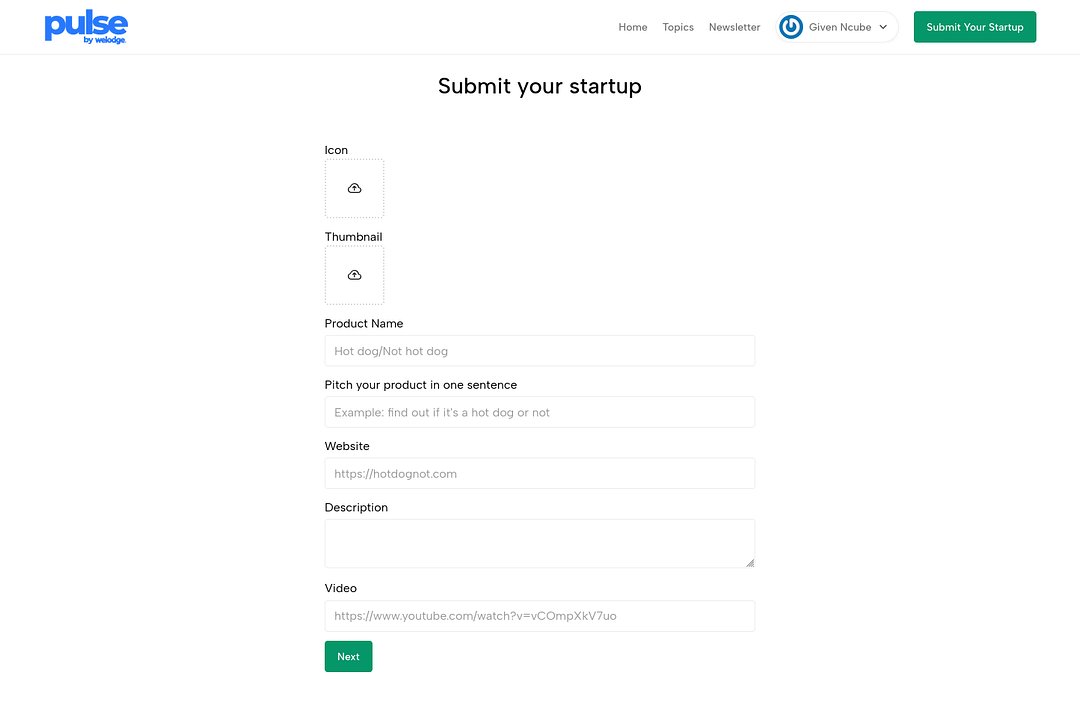Image resolution: width=1080 pixels, height=720 pixels.
Task: Open the Newsletter nav item
Action: pyautogui.click(x=734, y=27)
